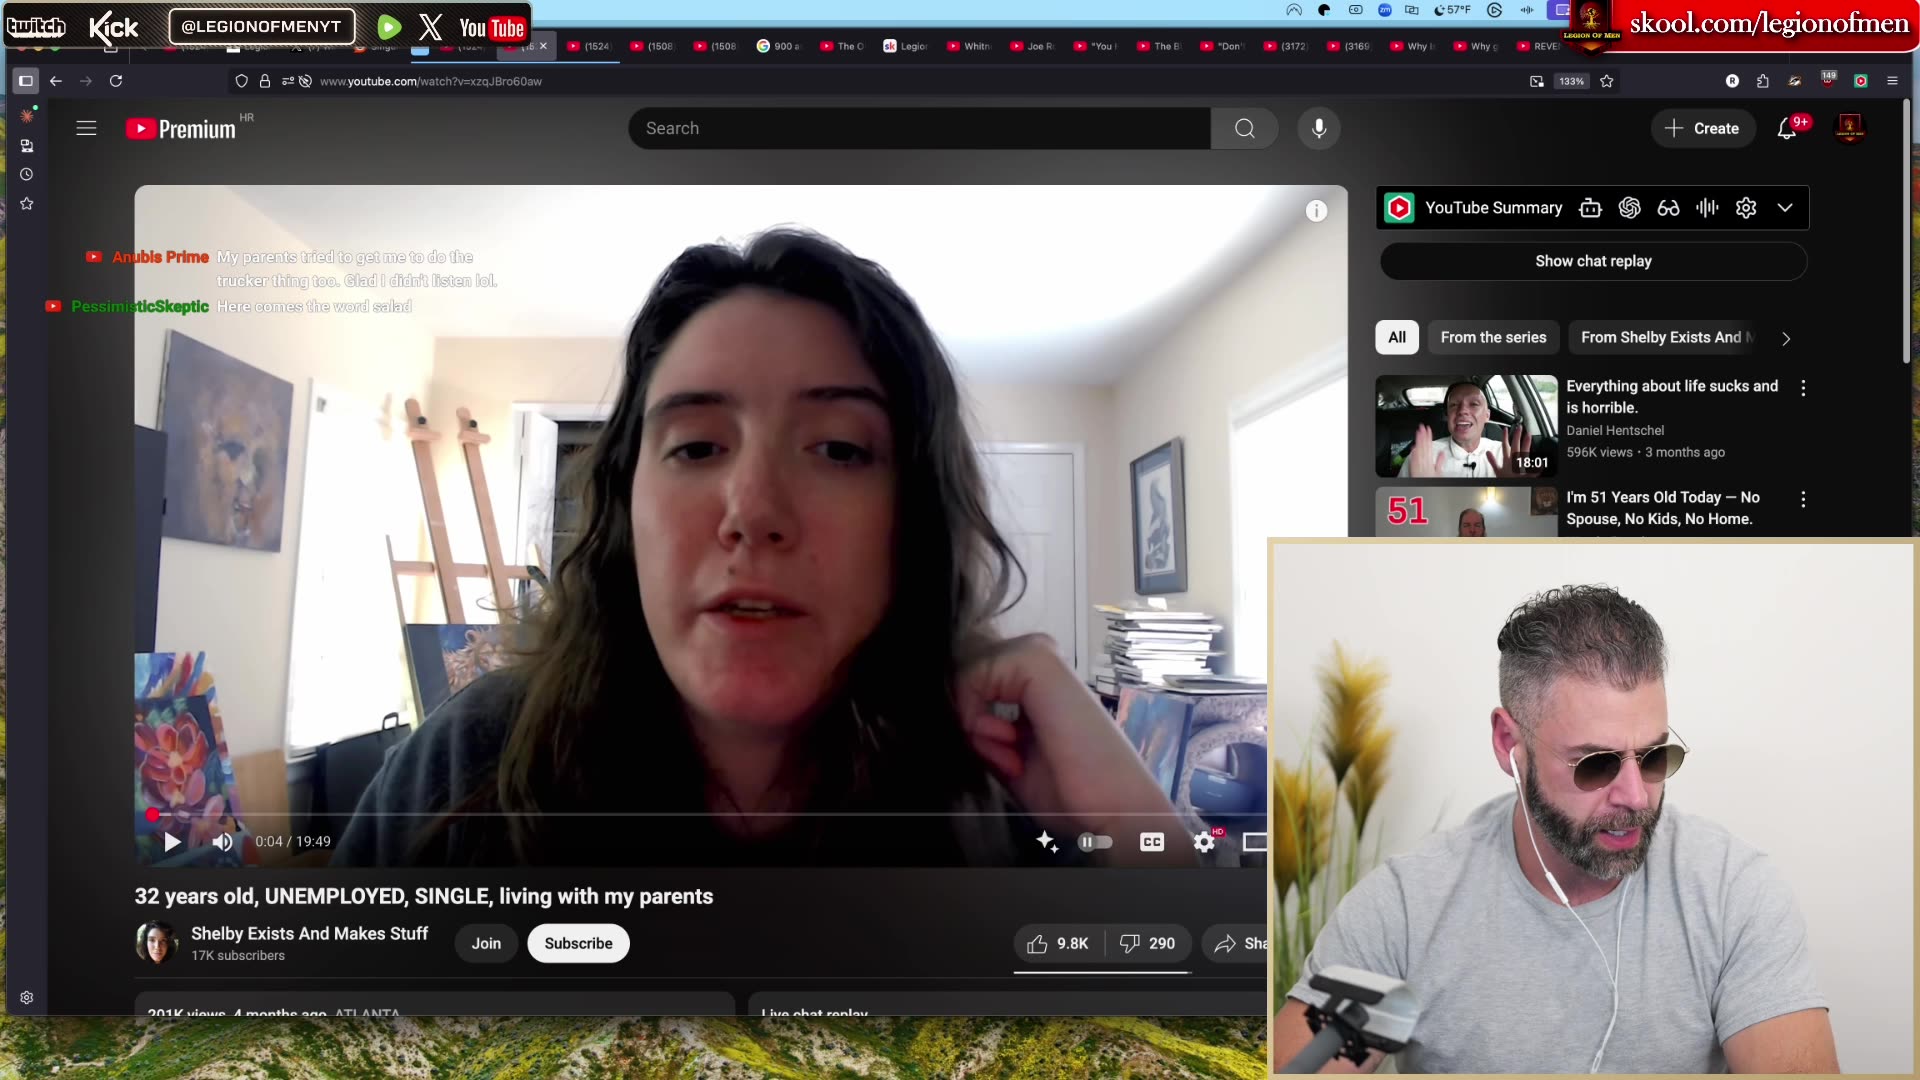Screen dimensions: 1920x1080
Task: Open YouTube Summary settings gear
Action: tap(1746, 208)
